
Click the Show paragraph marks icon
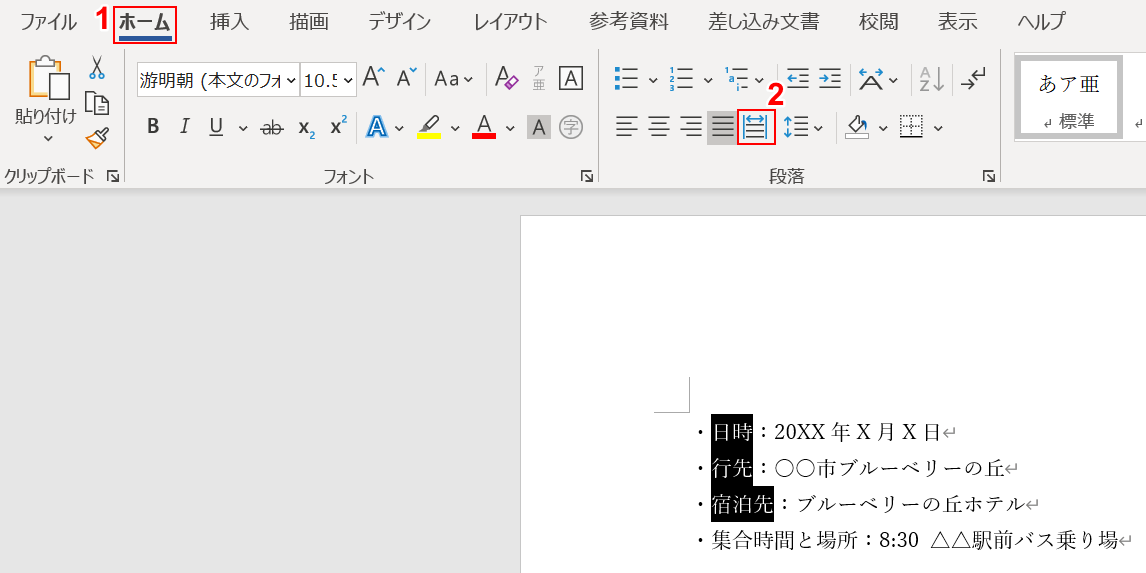(973, 79)
